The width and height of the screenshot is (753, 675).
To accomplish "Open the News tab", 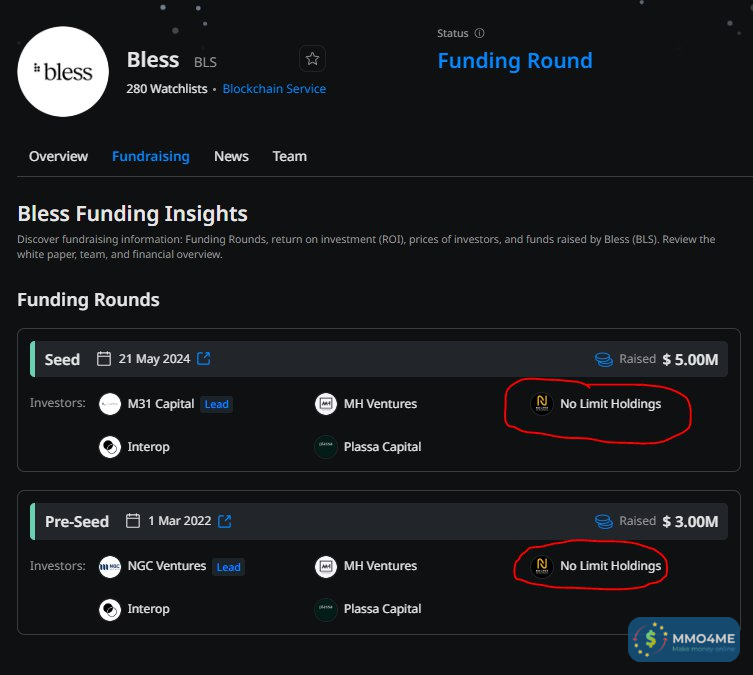I will click(x=231, y=156).
